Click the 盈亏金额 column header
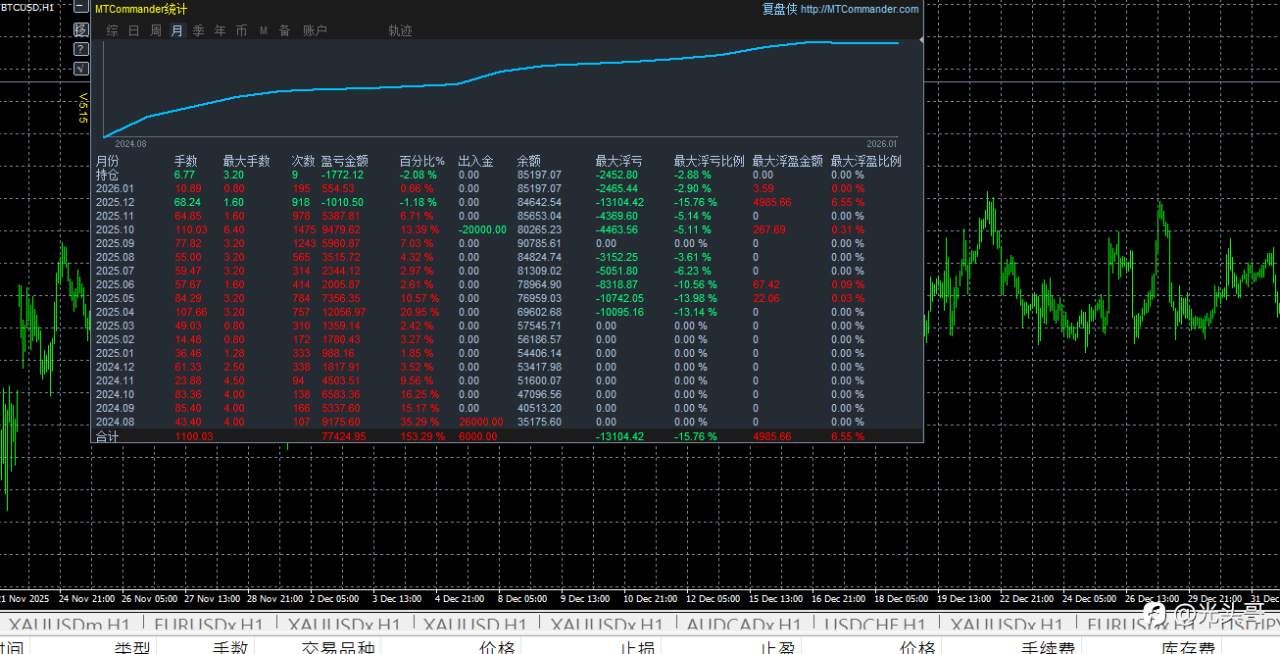Viewport: 1280px width, 654px height. point(344,161)
